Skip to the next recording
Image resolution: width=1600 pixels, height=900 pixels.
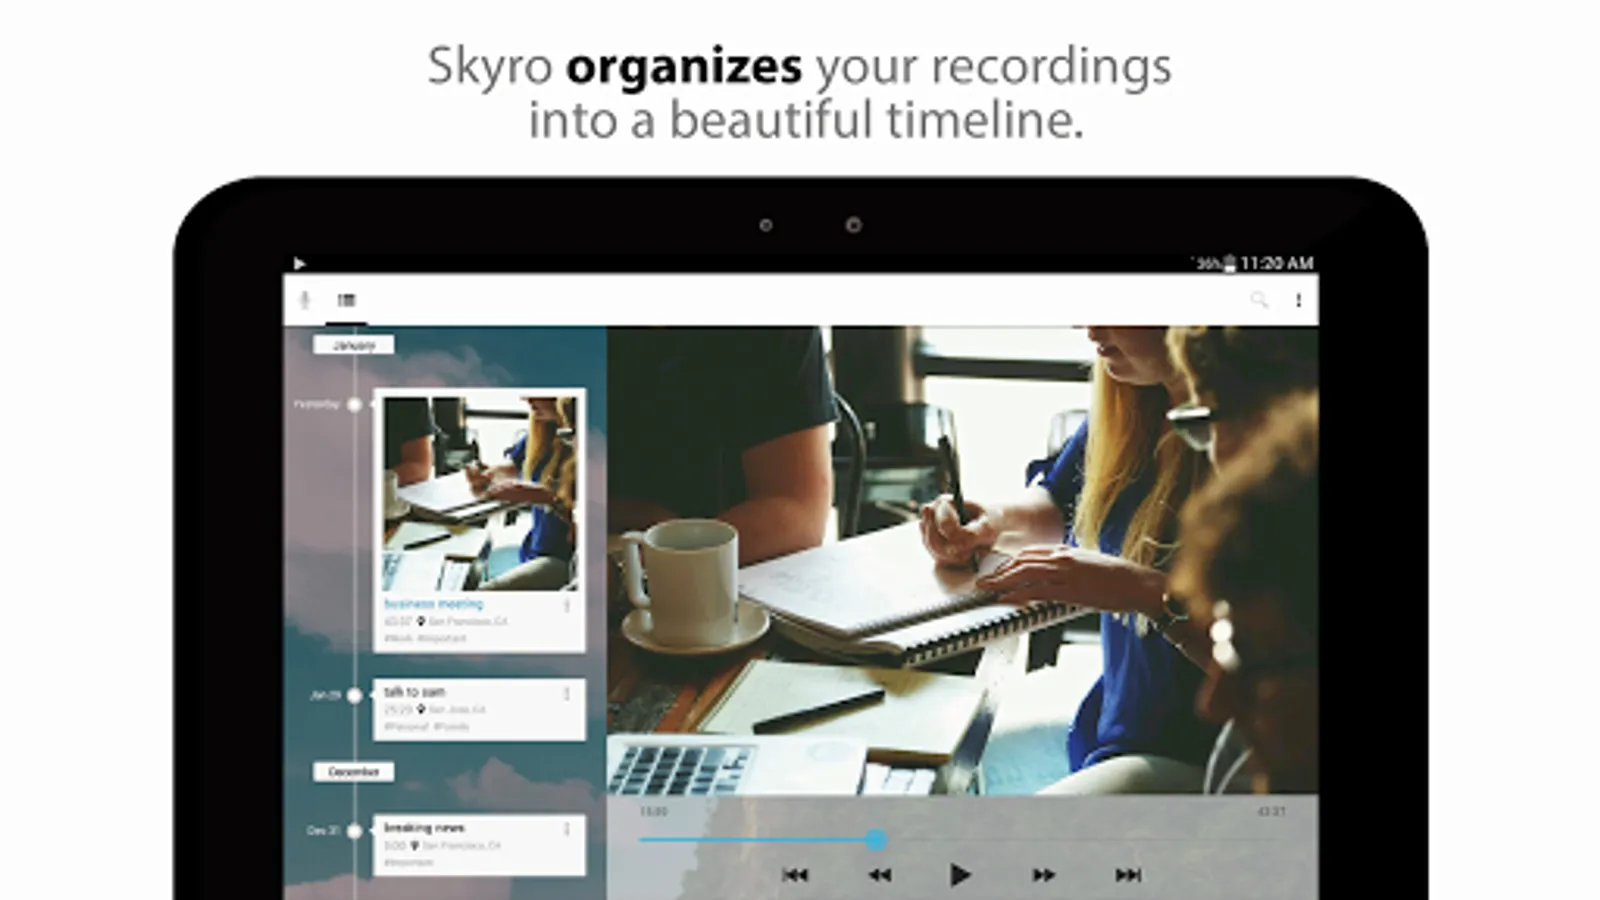tap(1128, 875)
